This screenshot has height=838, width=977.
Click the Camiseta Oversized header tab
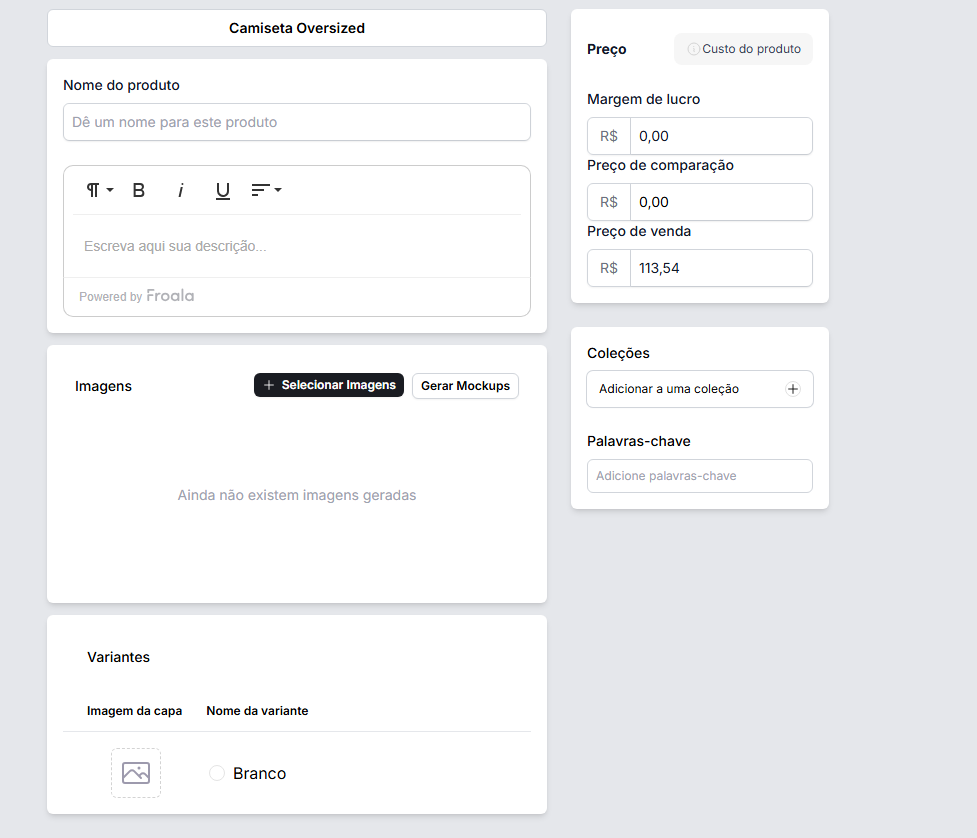[x=297, y=28]
